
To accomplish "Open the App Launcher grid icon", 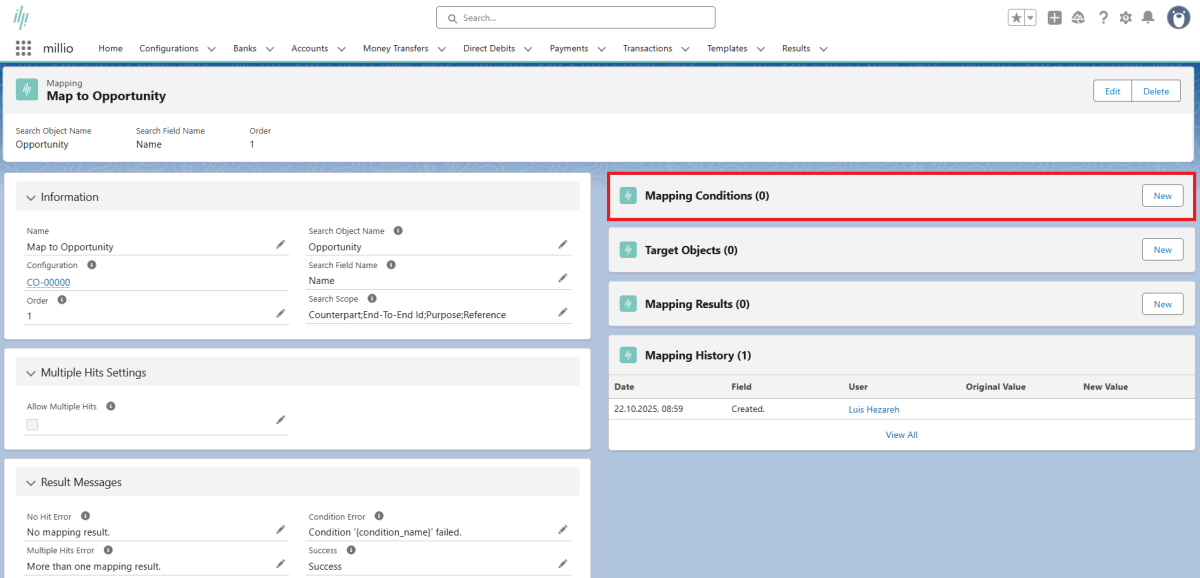I will click(x=23, y=48).
